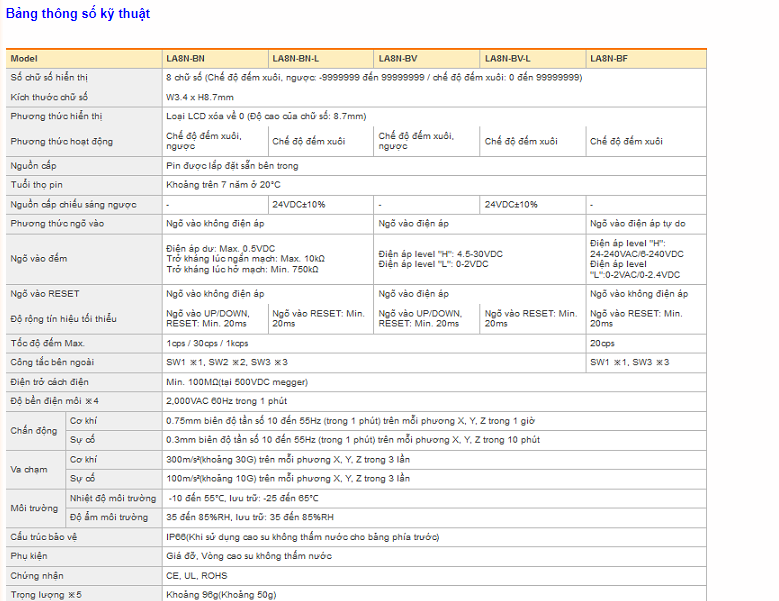Select the LA8N-BN-L column header
Viewport: 779px width, 601px height.
(x=296, y=59)
